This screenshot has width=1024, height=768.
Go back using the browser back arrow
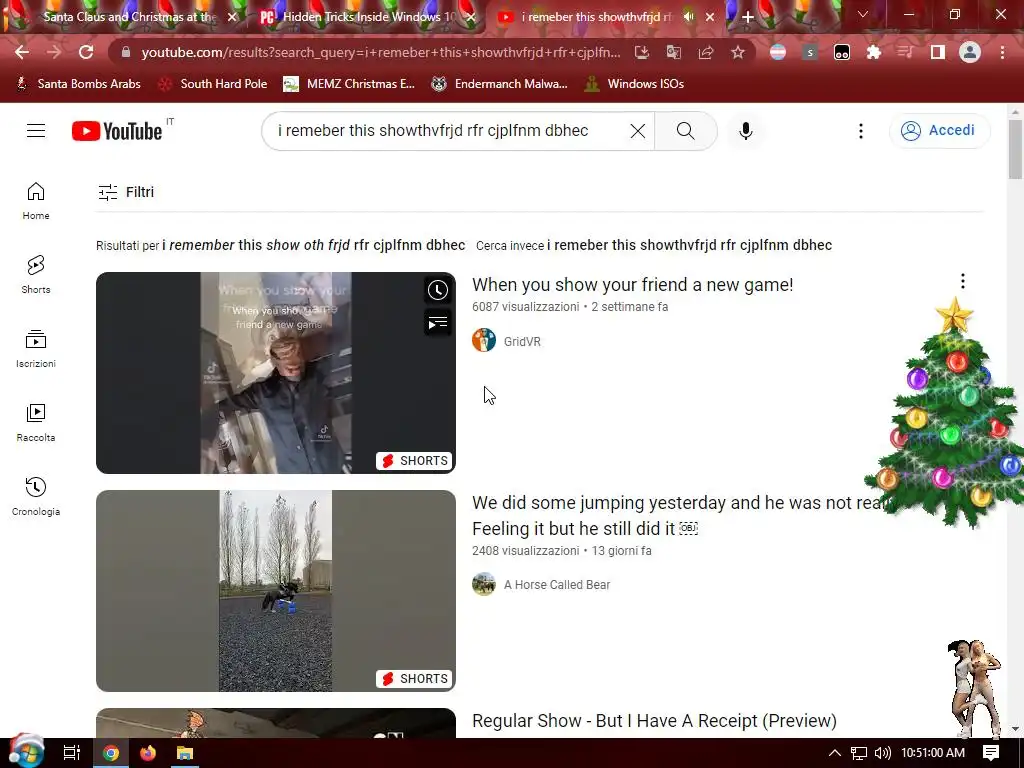click(x=22, y=52)
